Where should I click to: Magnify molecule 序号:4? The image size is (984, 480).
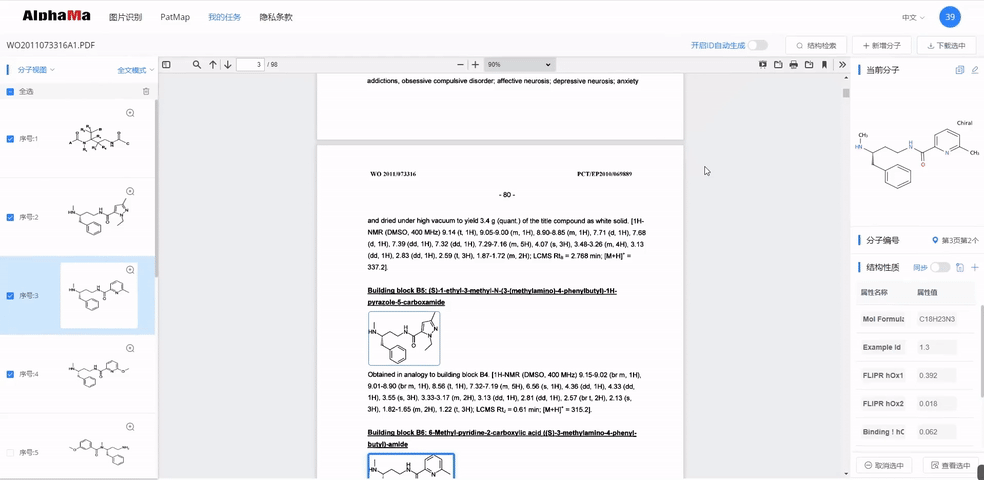[x=131, y=348]
